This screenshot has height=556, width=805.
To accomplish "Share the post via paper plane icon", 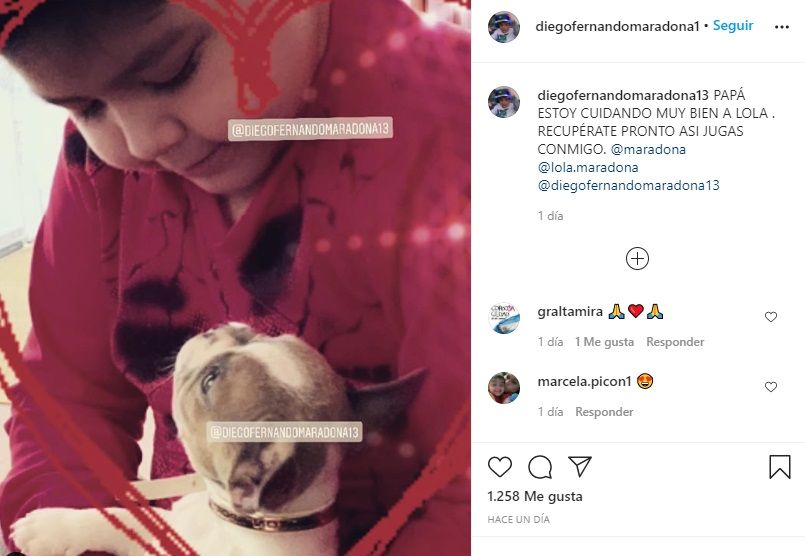I will click(x=580, y=467).
